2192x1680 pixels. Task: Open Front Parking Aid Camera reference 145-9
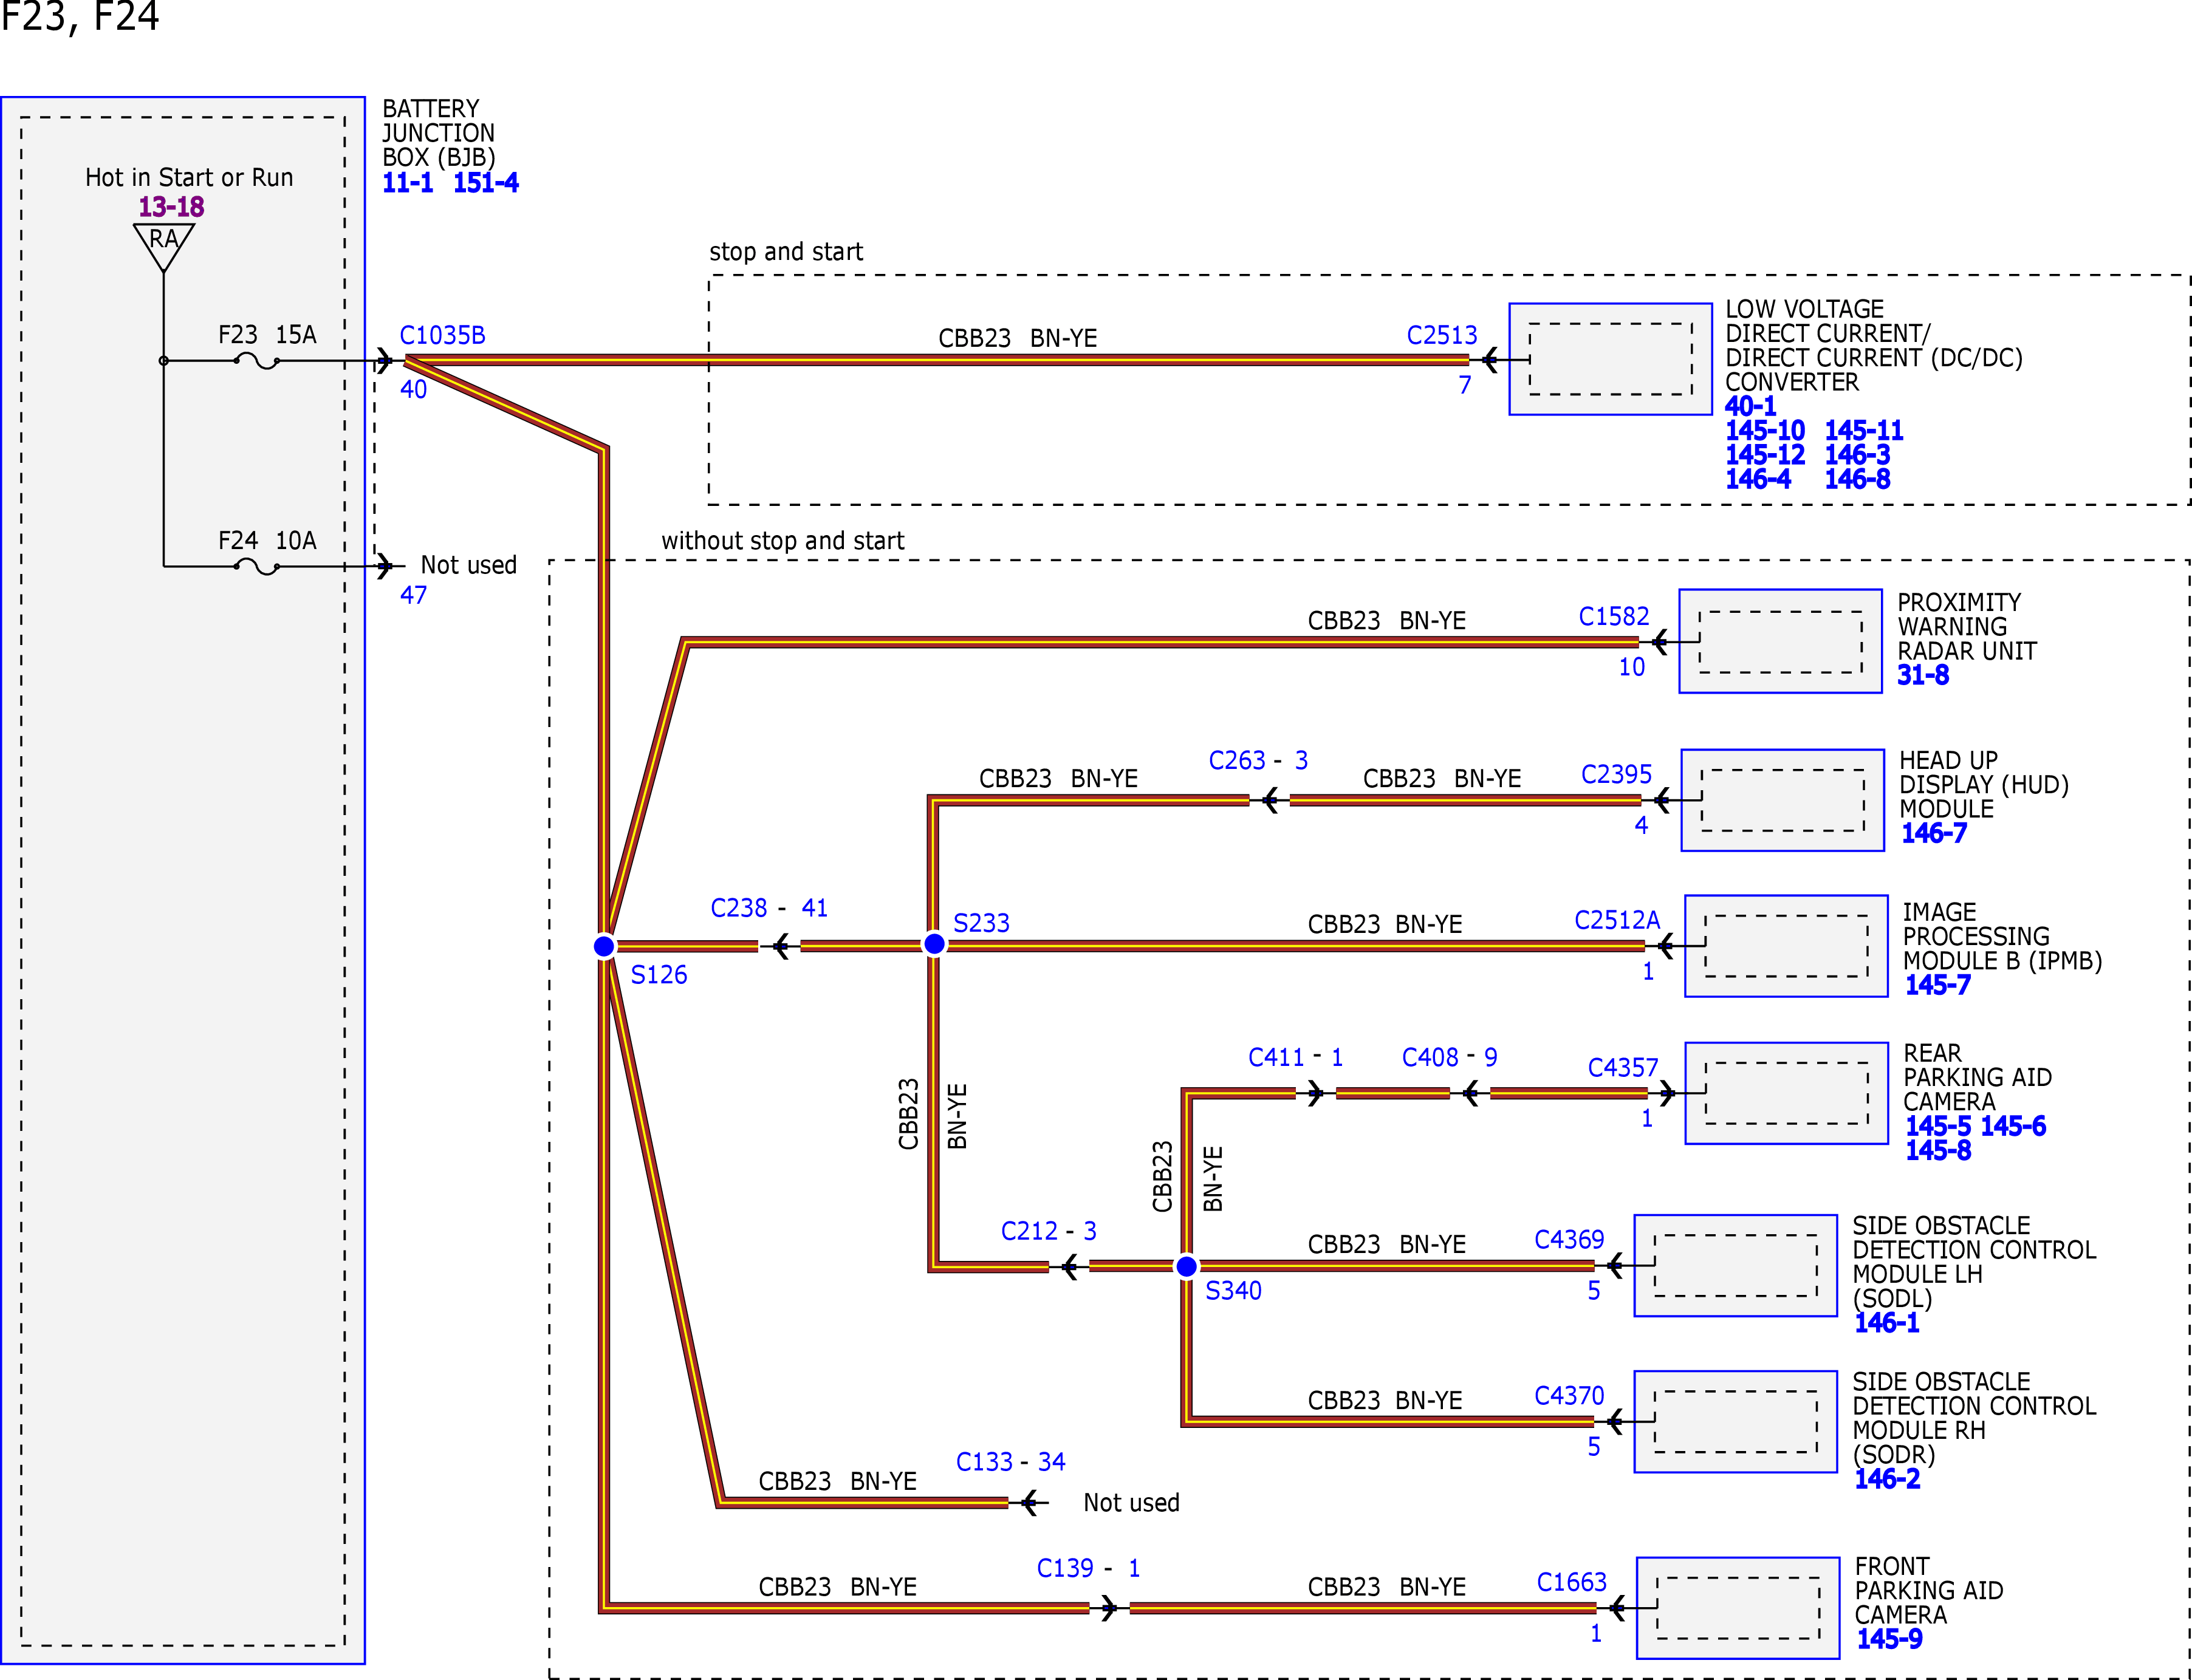(1890, 1639)
